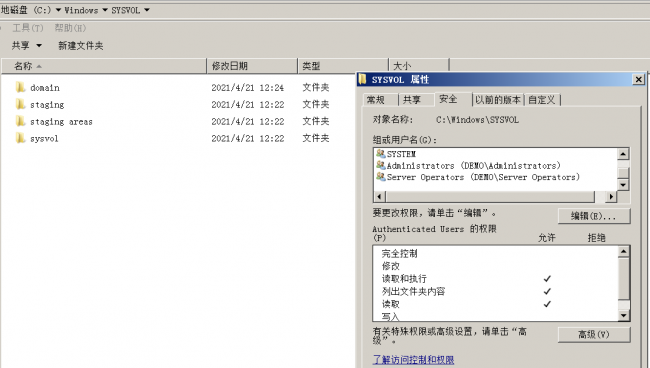
Task: Open the 了解访问控制和权限 link
Action: point(413,359)
